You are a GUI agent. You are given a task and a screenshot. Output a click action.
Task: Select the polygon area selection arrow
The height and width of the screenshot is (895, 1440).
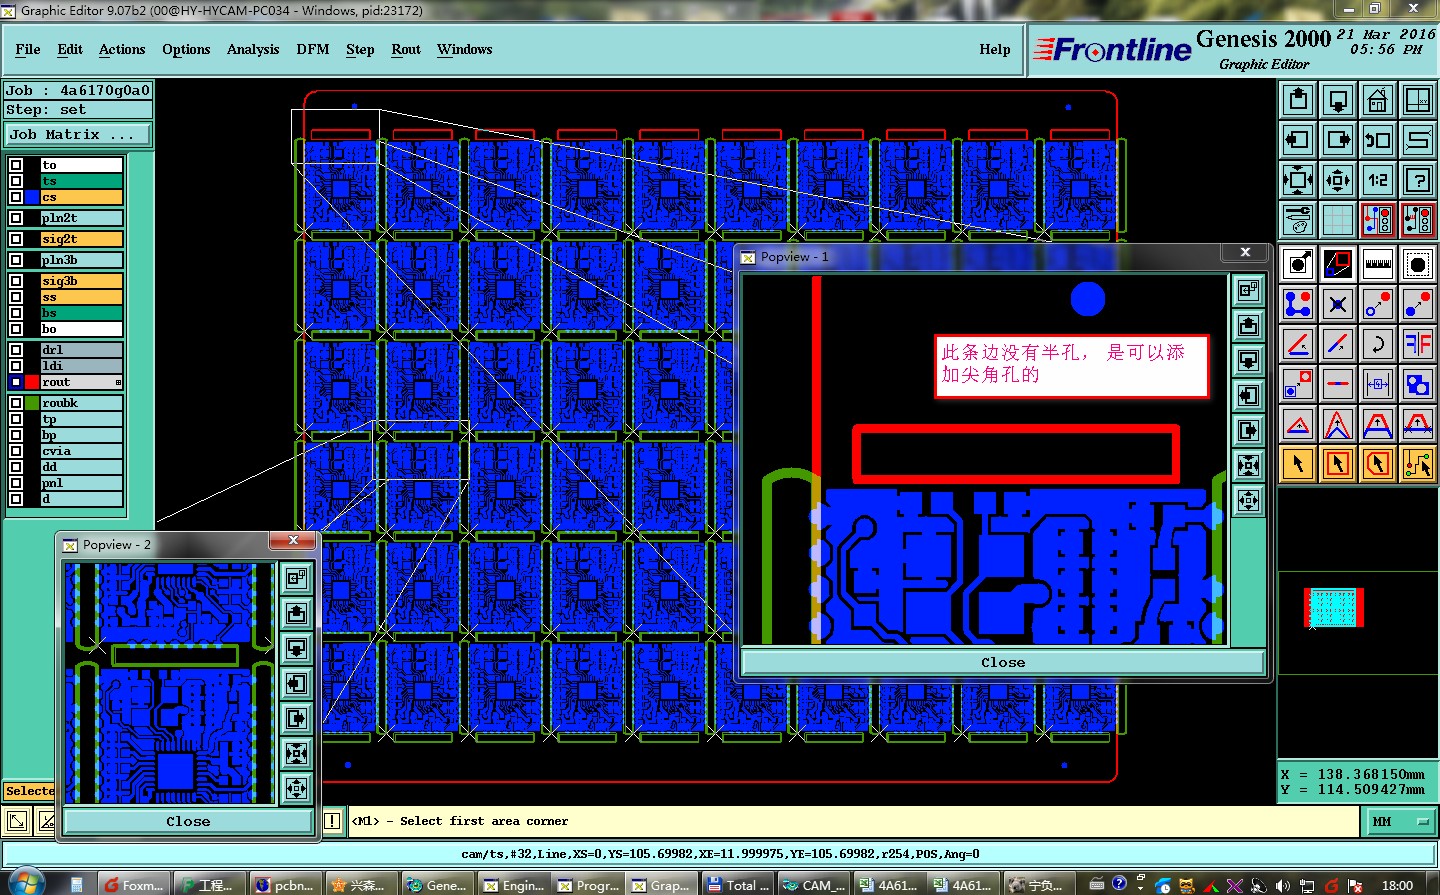click(1378, 463)
